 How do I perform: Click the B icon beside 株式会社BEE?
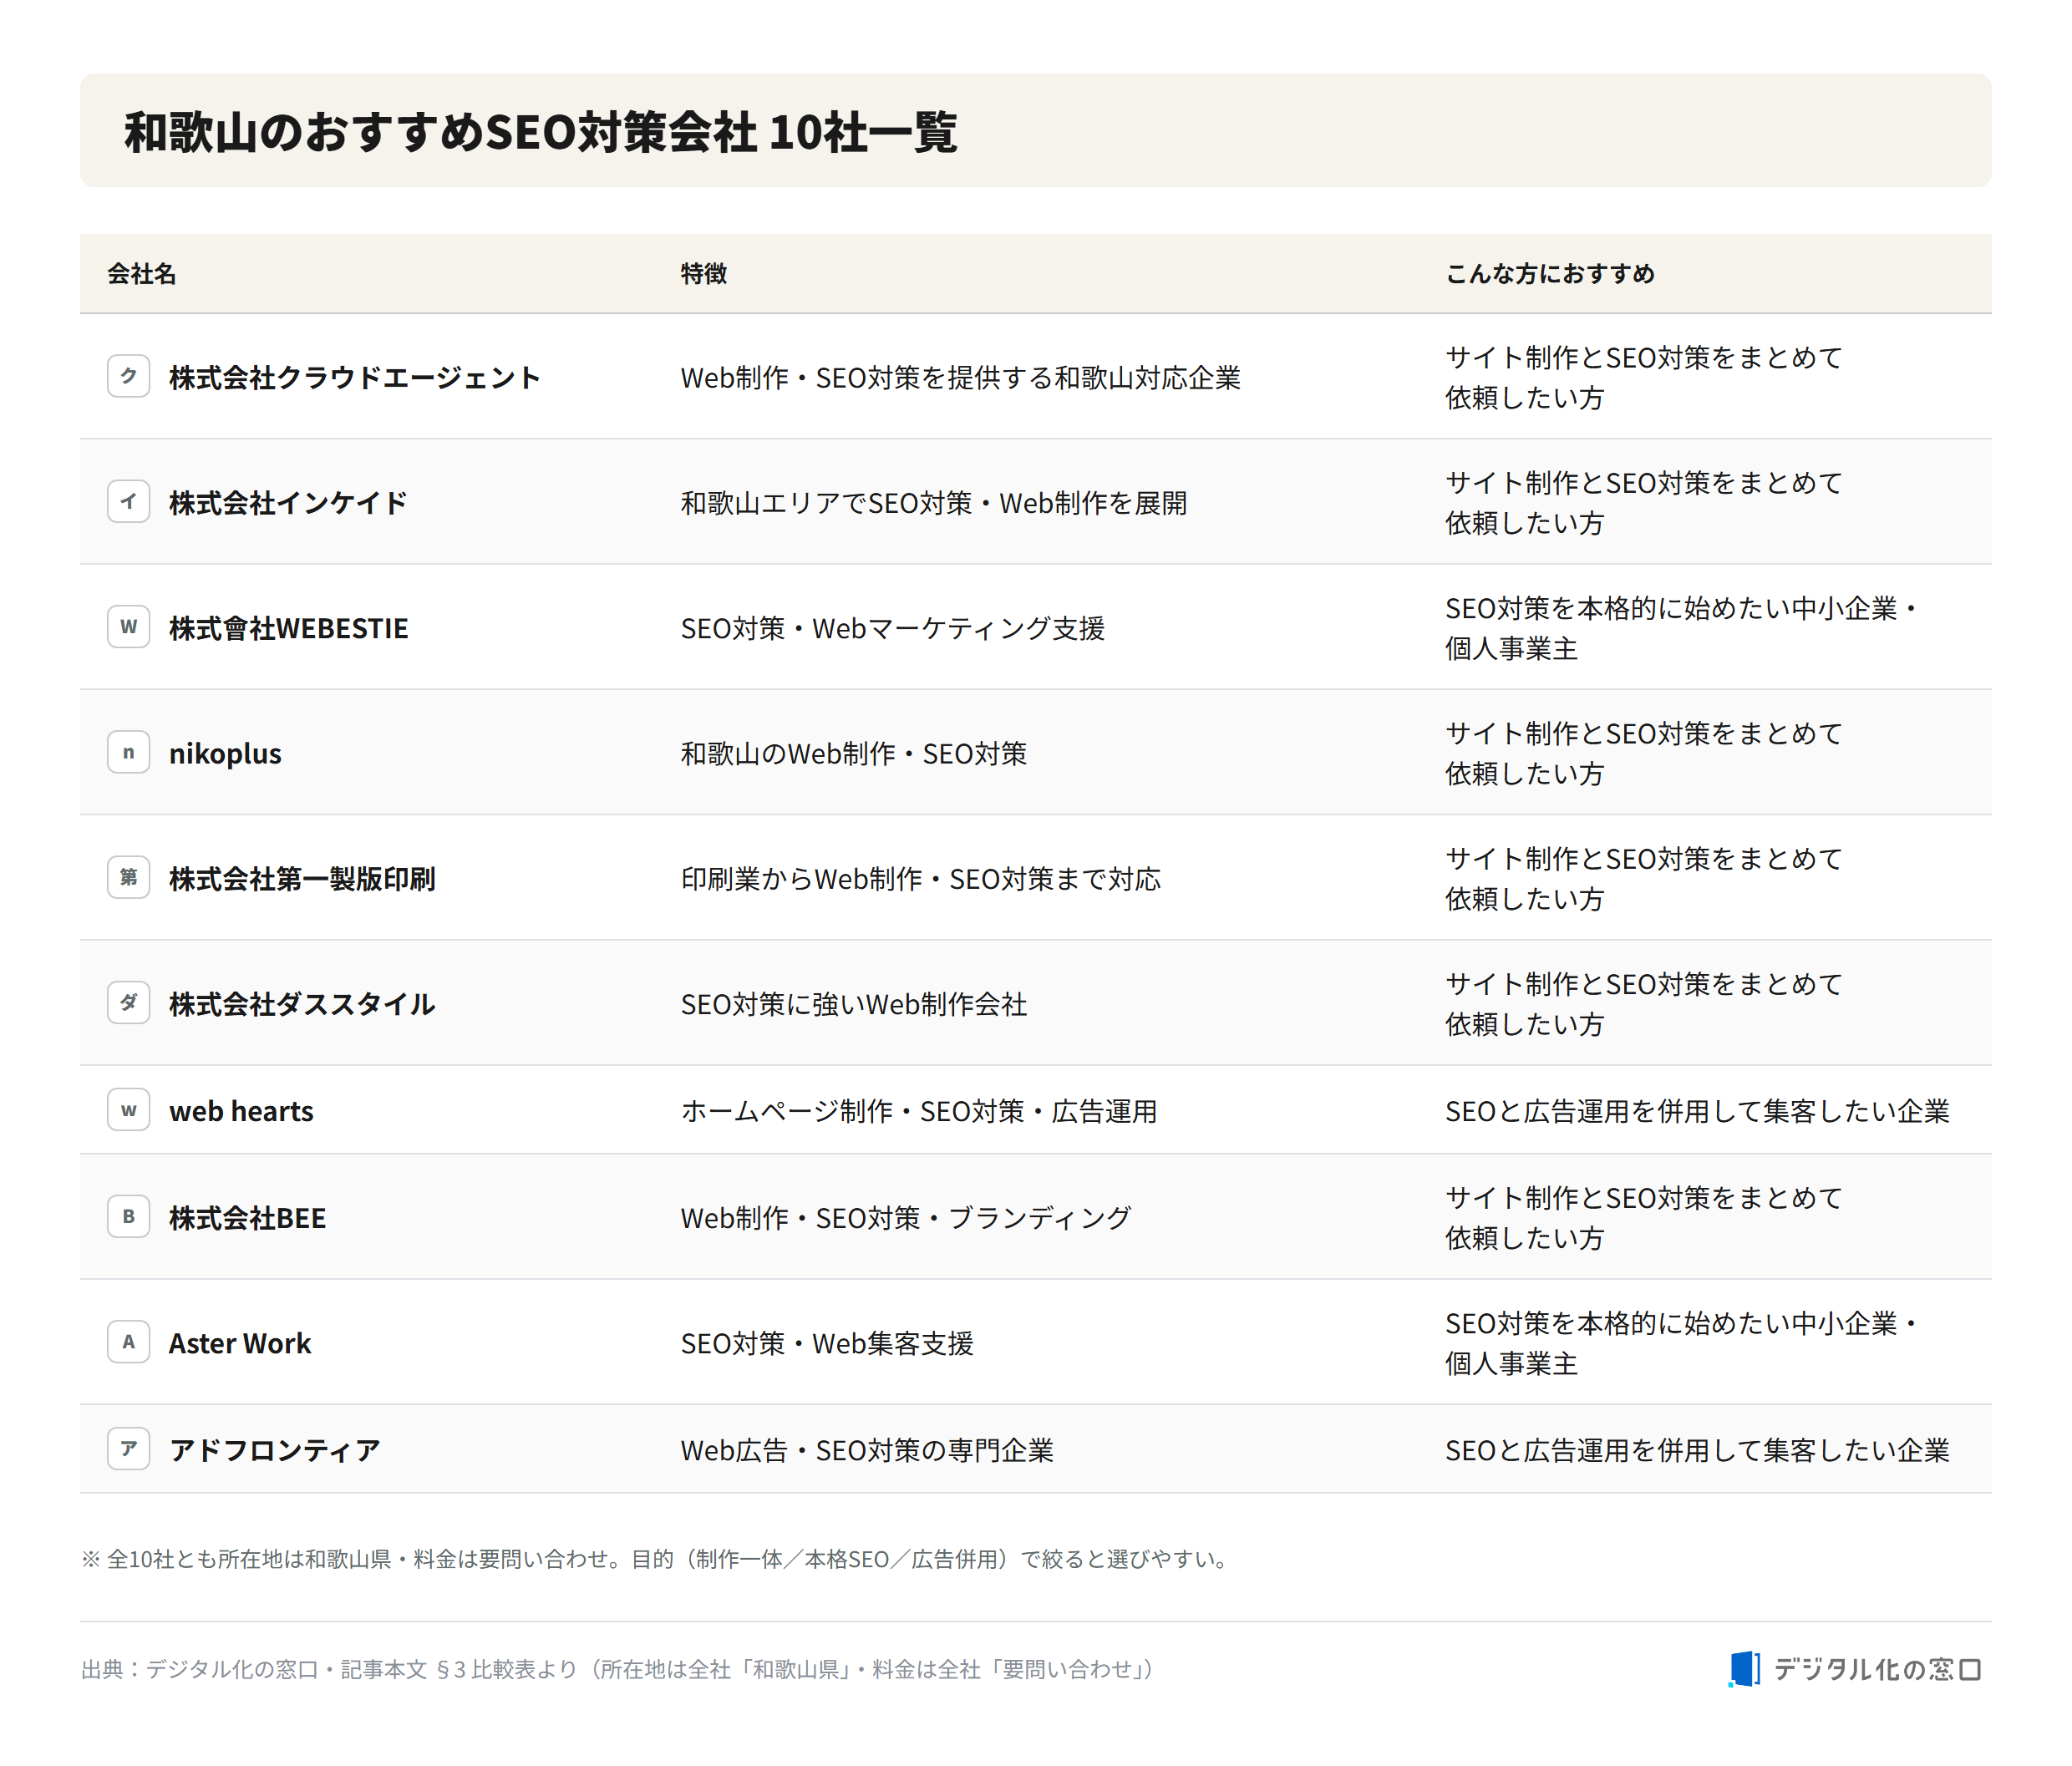(x=129, y=1216)
